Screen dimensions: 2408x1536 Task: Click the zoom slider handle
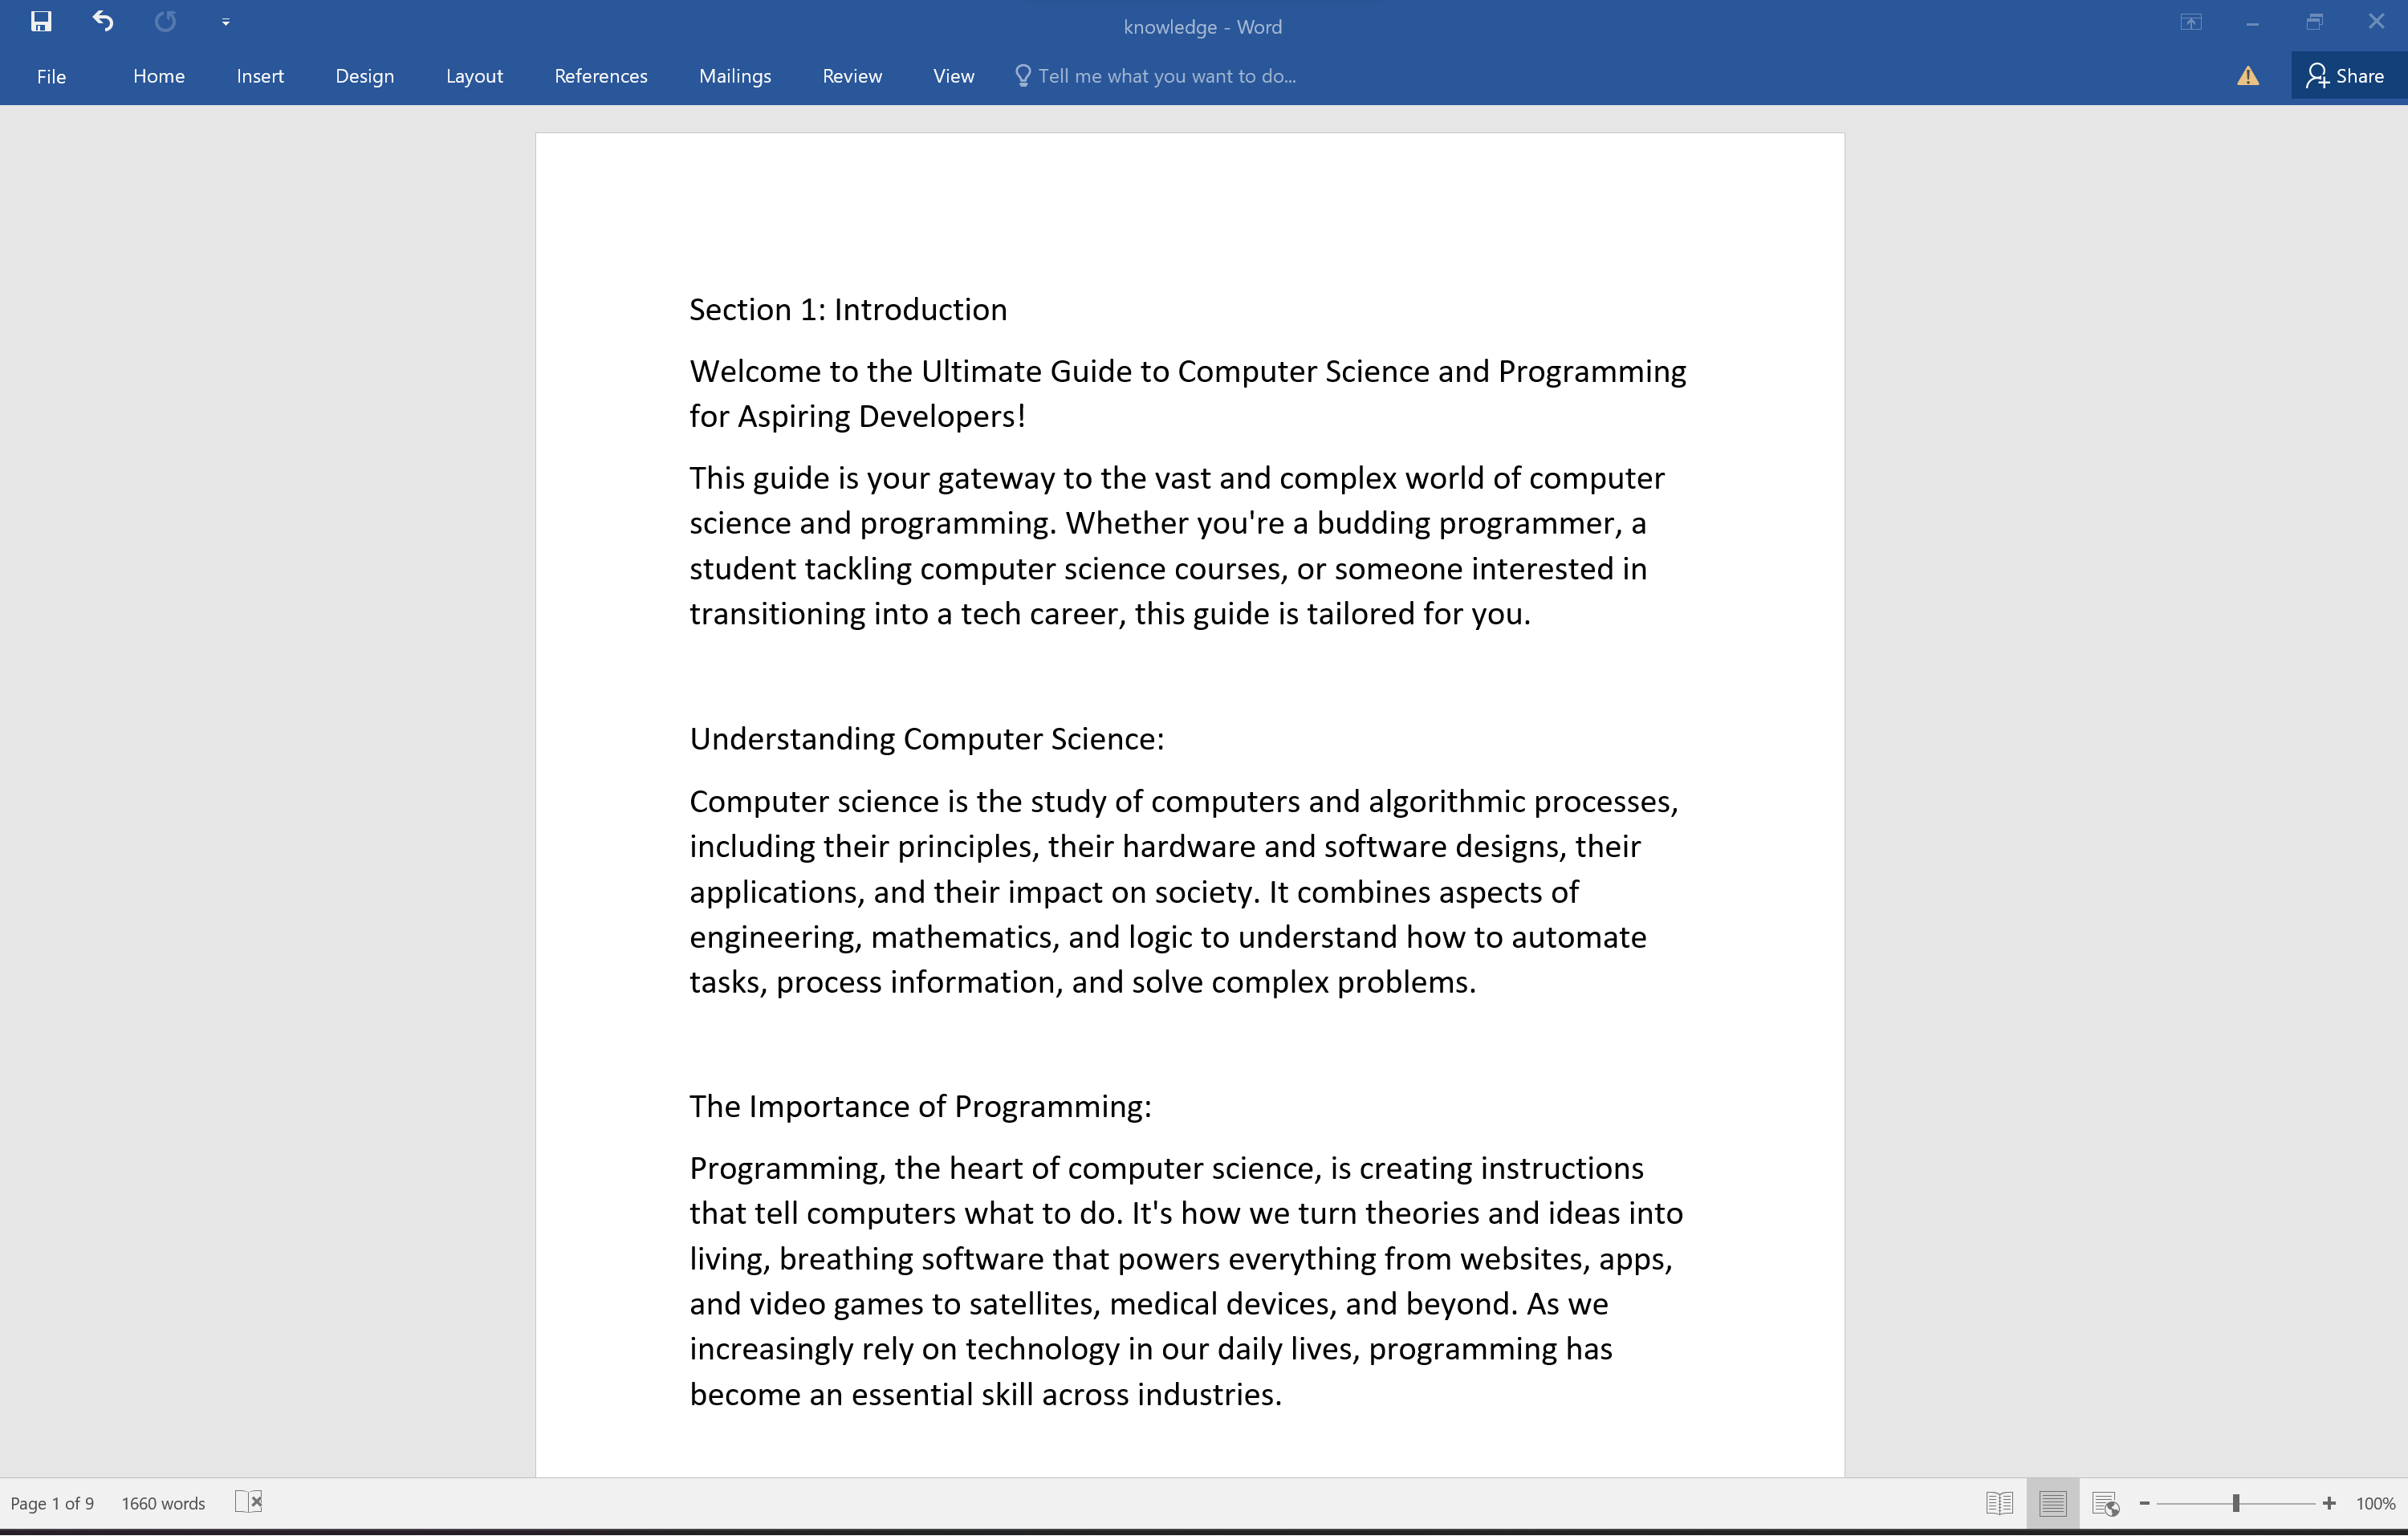tap(2235, 1503)
